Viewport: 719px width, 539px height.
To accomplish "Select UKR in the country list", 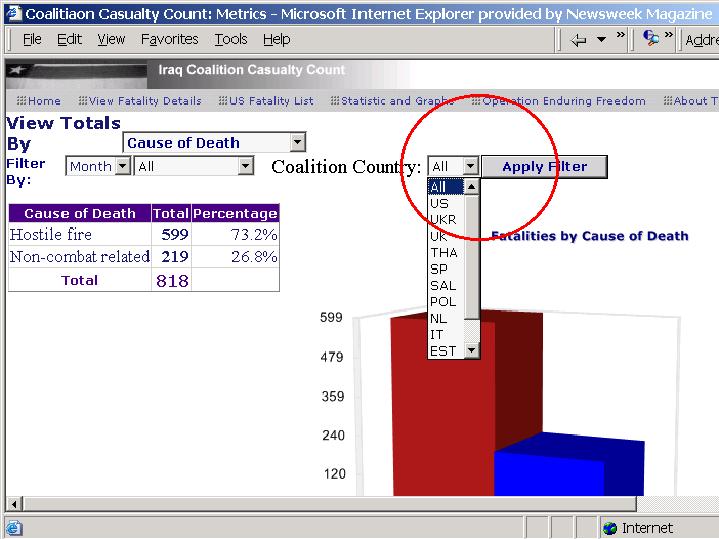I will (x=446, y=220).
